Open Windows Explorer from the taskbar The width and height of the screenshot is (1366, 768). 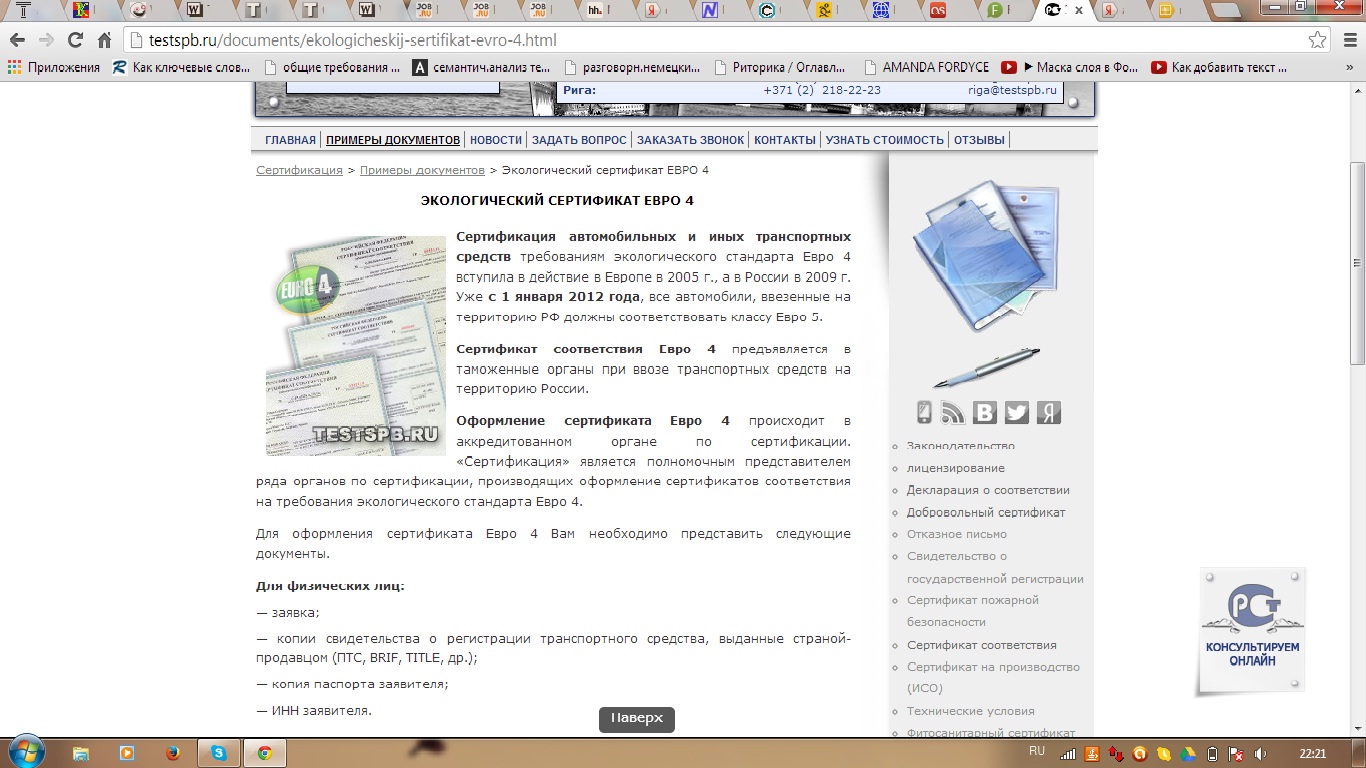[x=81, y=753]
